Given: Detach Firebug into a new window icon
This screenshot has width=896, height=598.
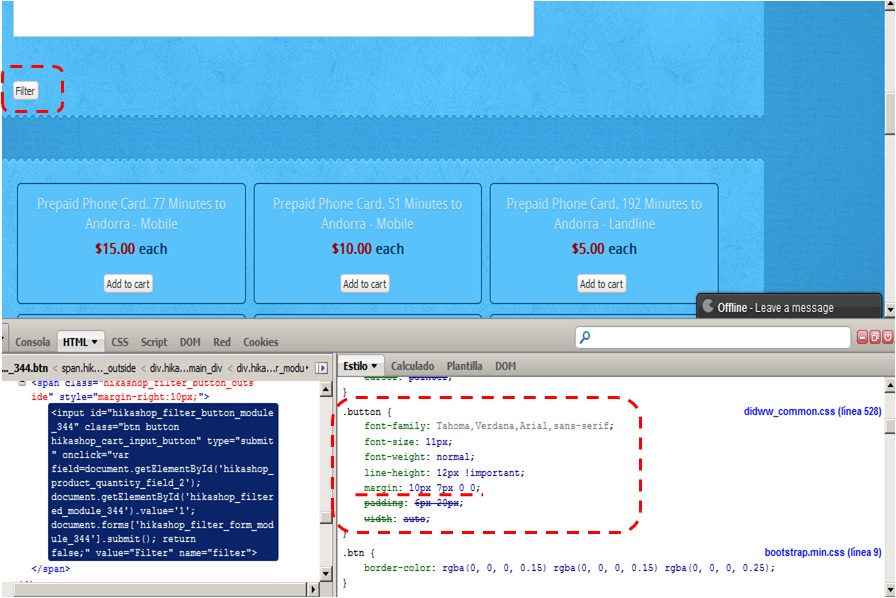Looking at the screenshot, I should coord(875,337).
